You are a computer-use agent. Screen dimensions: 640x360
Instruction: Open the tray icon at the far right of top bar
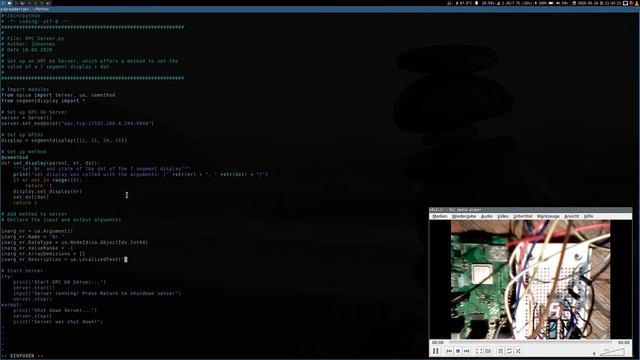click(x=637, y=3)
